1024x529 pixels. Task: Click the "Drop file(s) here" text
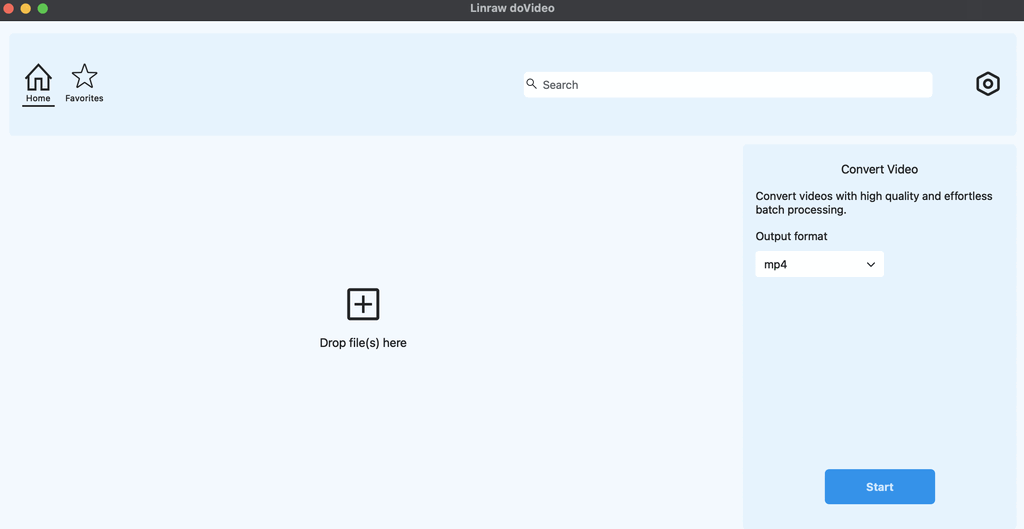click(x=363, y=343)
